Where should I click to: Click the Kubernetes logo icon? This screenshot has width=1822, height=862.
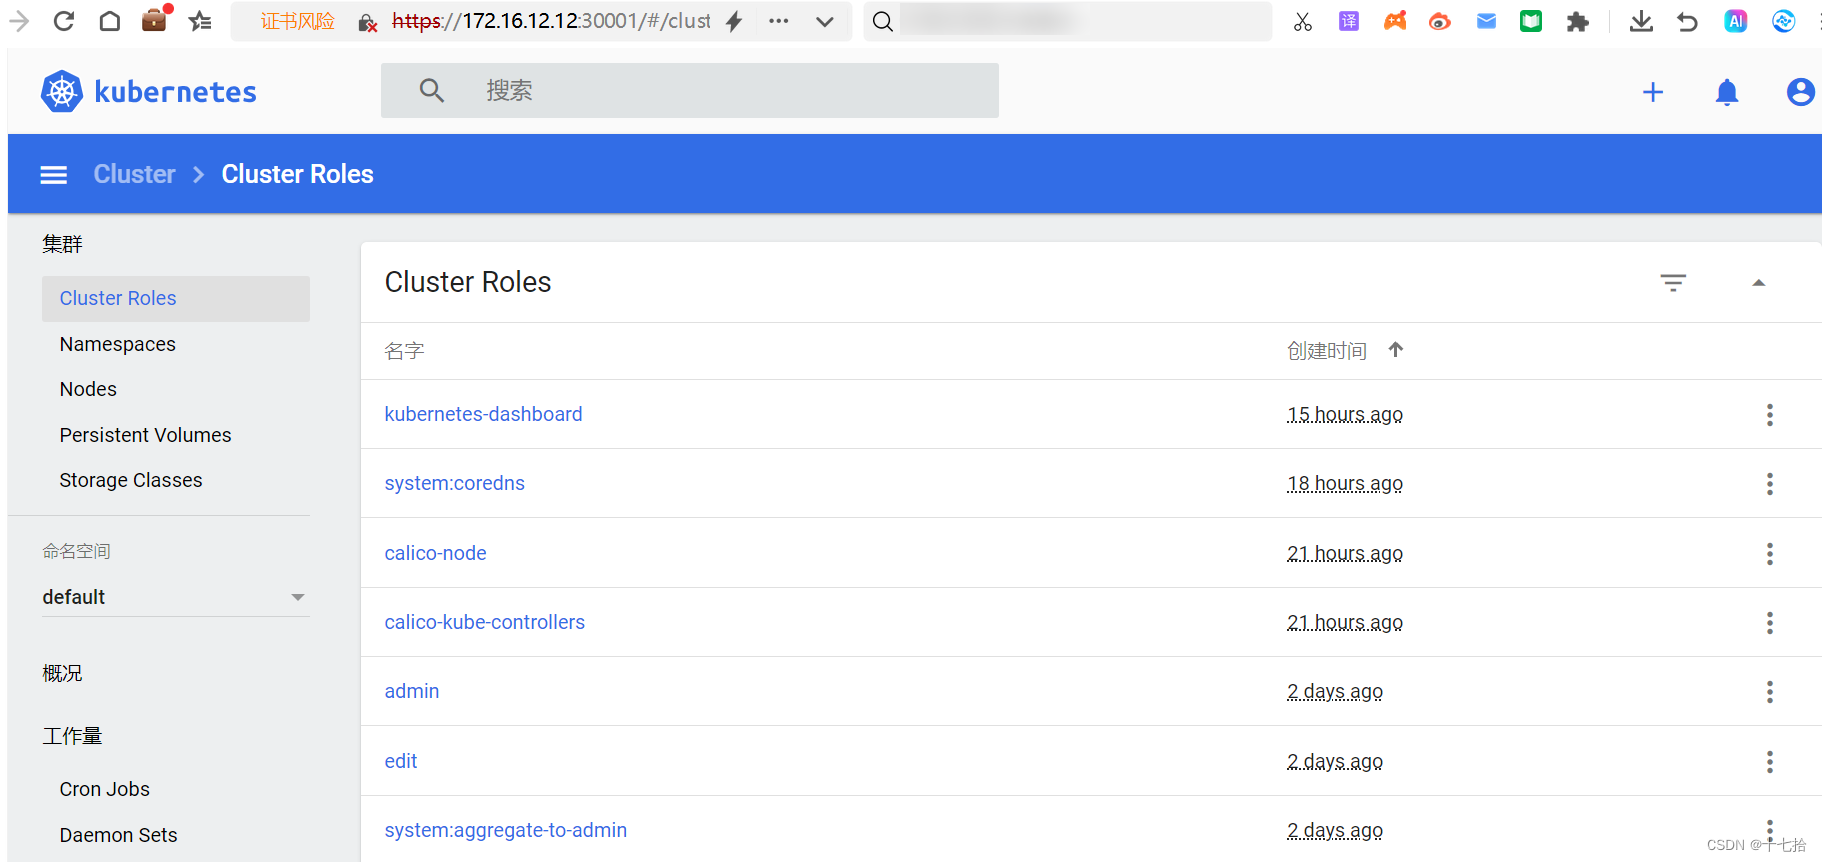(62, 91)
